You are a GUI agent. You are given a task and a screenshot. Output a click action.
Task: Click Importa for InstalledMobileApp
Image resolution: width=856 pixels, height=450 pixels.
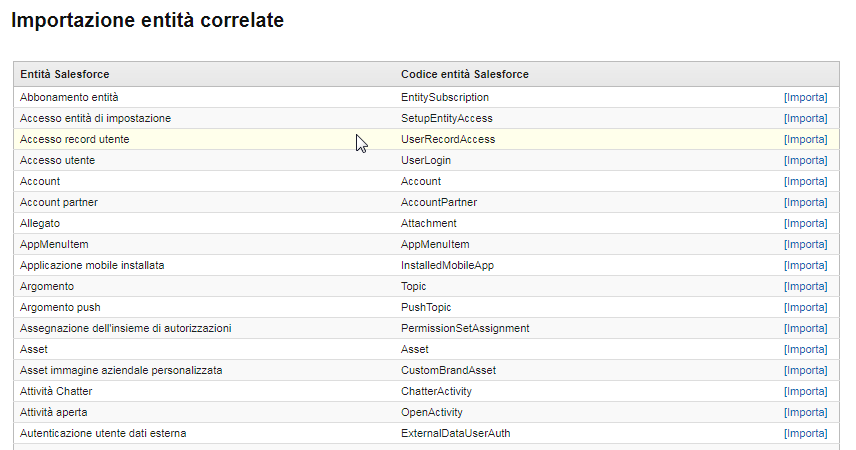[x=806, y=265]
